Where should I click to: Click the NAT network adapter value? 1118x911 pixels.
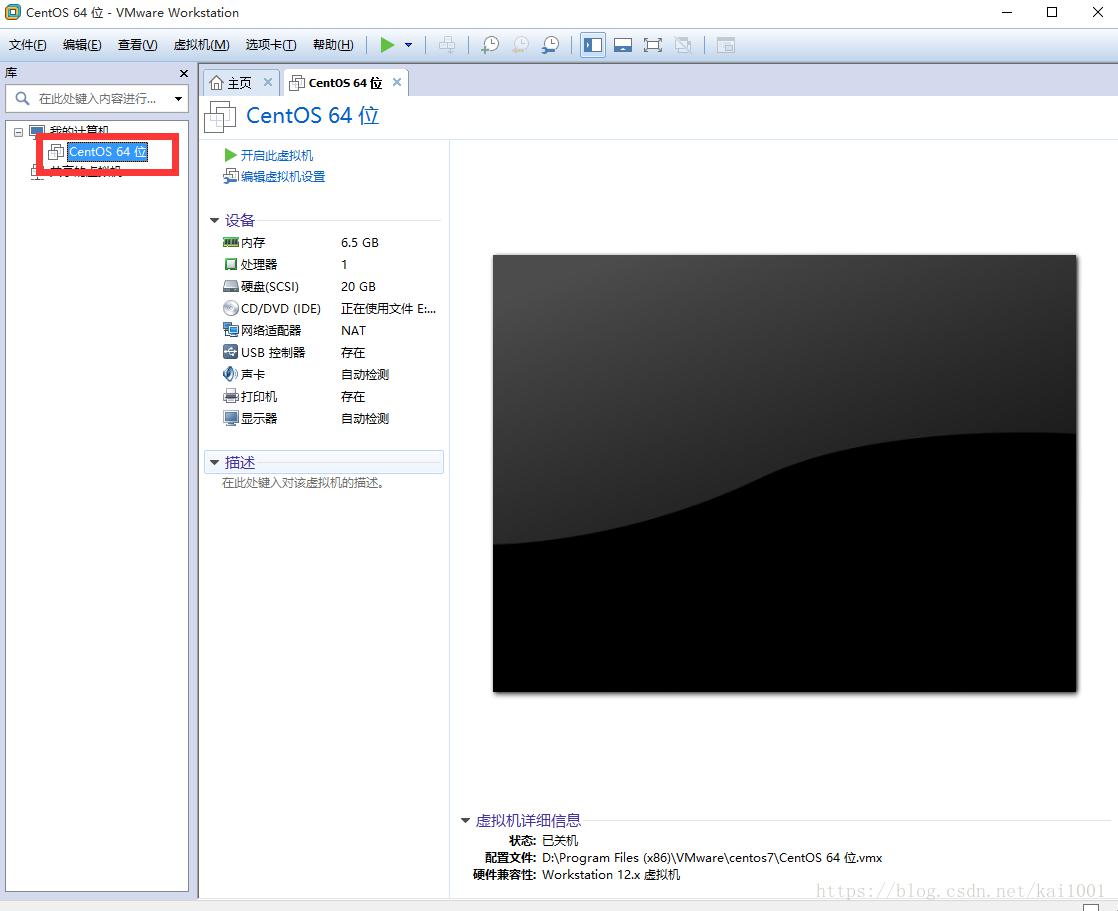pos(353,330)
